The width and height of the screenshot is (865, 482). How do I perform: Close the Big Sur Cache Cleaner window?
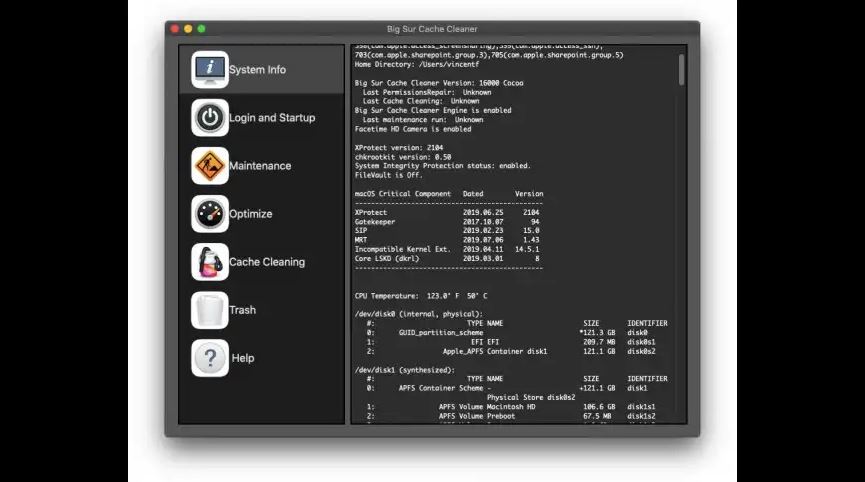(175, 29)
